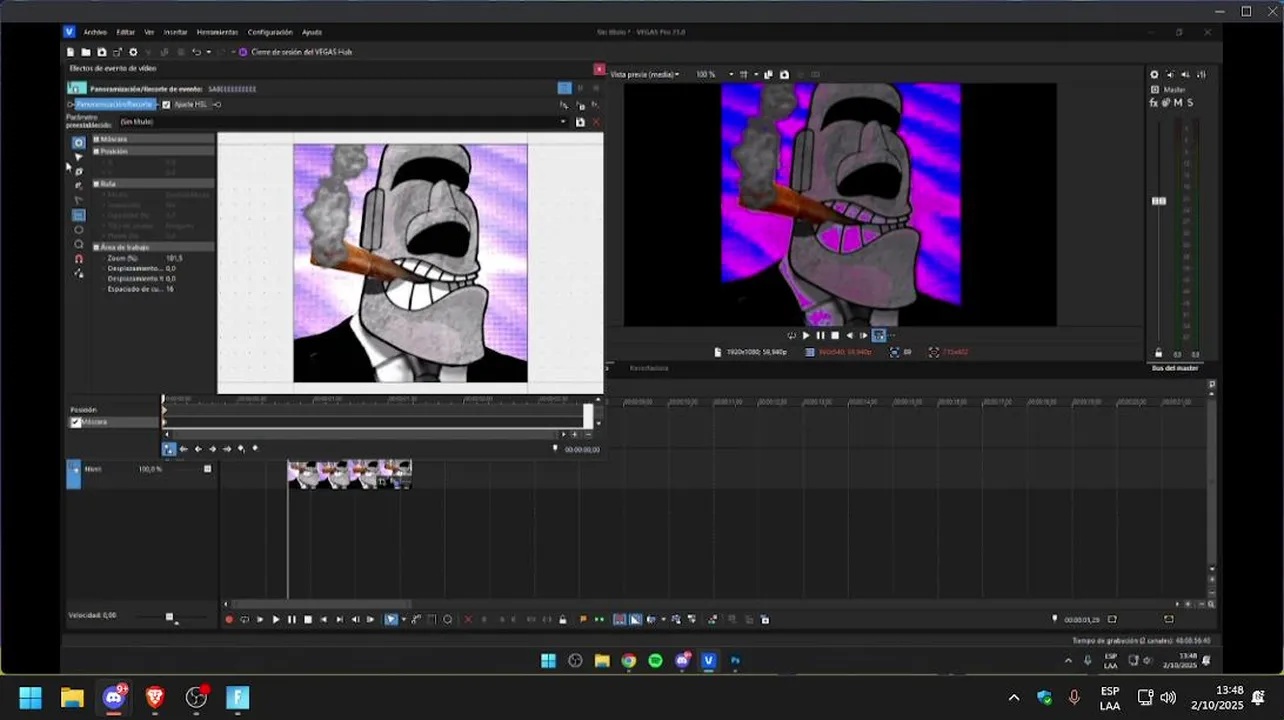Viewport: 1284px width, 720px height.
Task: Open the Ver menu
Action: [149, 32]
